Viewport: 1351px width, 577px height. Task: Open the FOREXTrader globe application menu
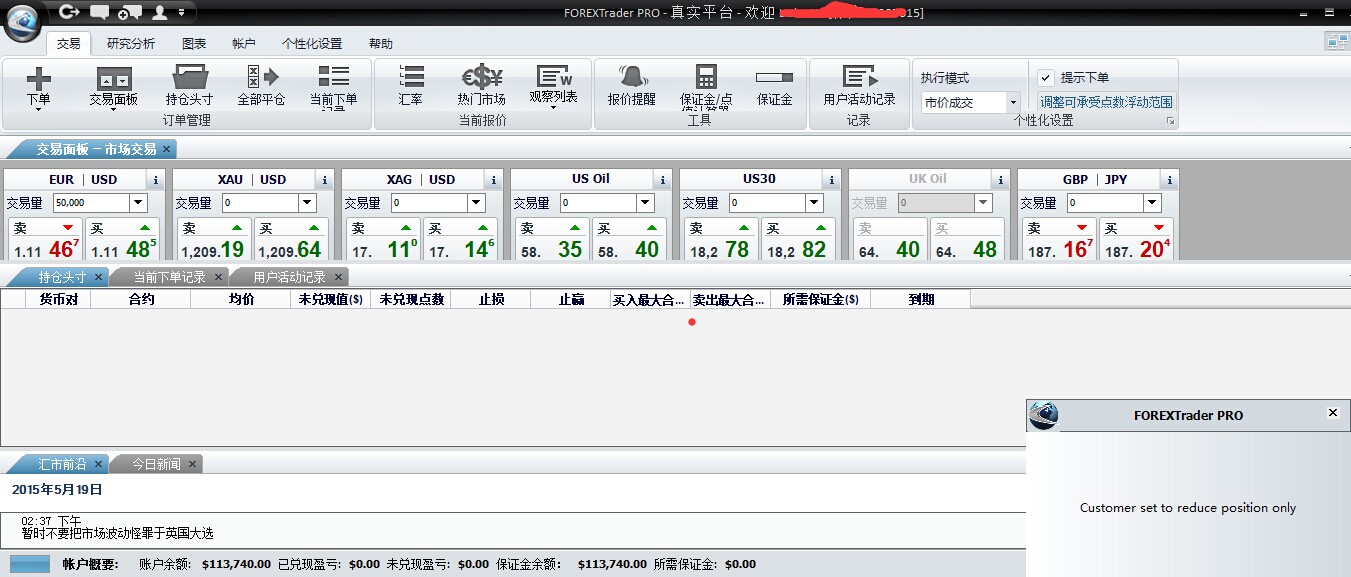tap(22, 22)
